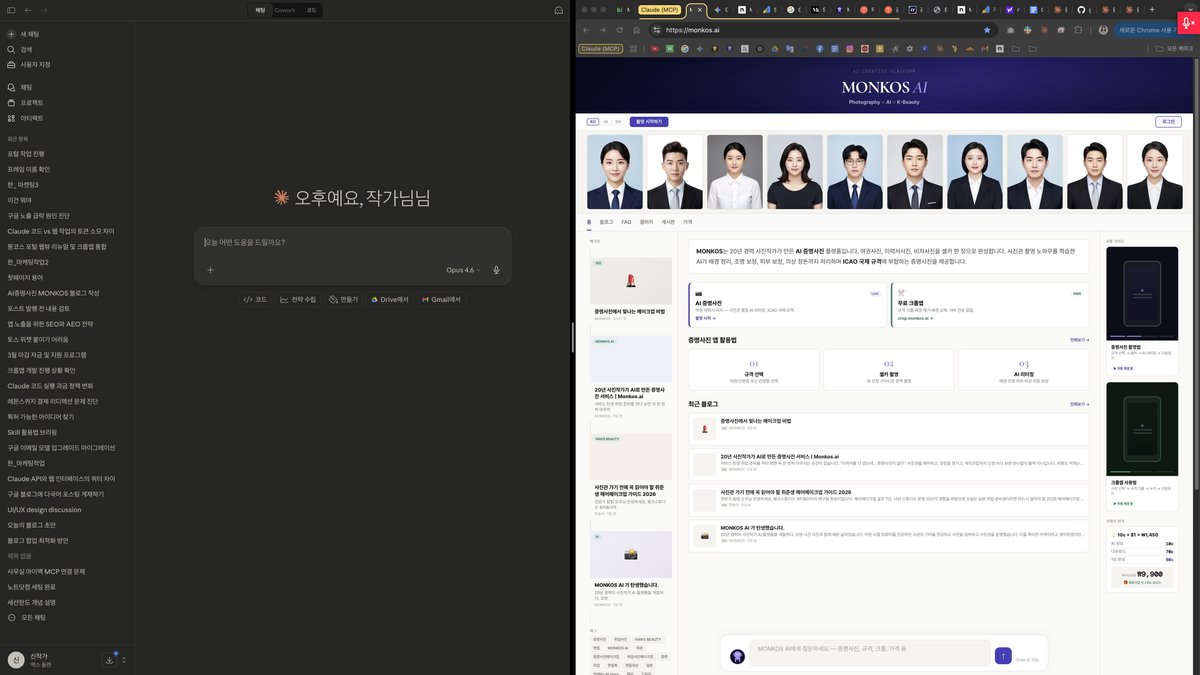Select the 채팅 tab at top
Image resolution: width=1200 pixels, height=675 pixels.
tap(260, 10)
